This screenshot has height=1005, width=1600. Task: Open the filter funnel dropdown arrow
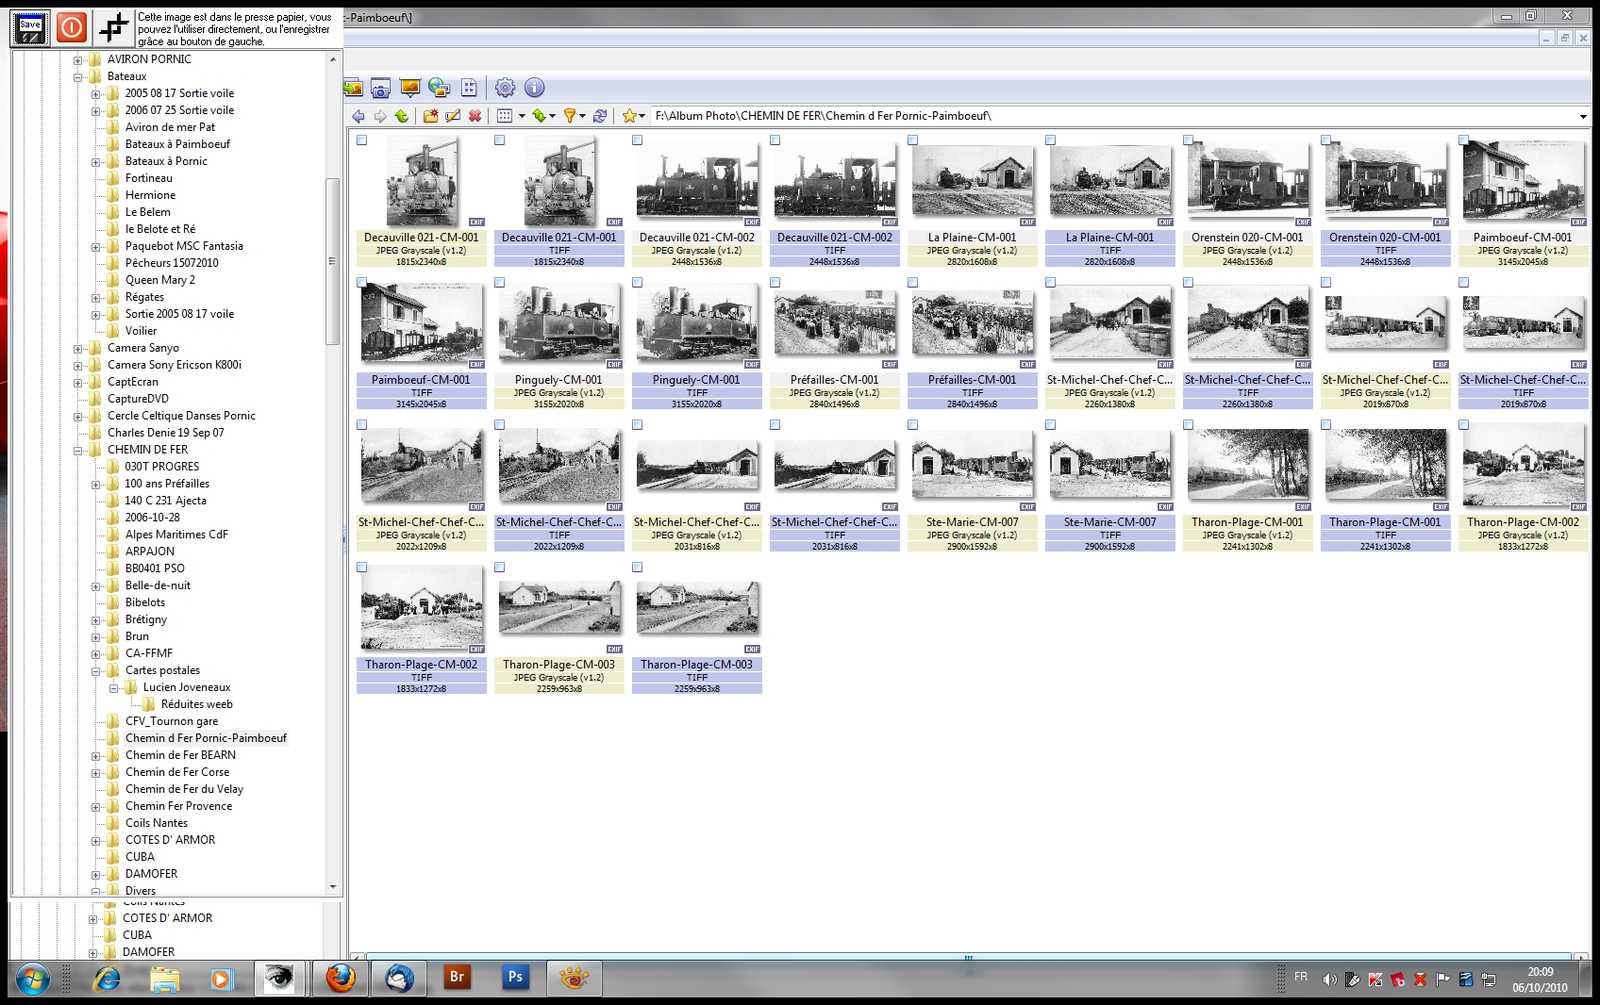tap(582, 117)
